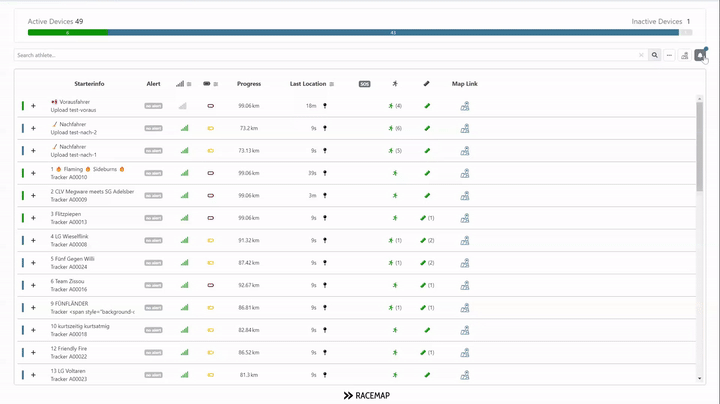Viewport: 720px width, 404px height.
Task: Expand row for 4 LG Wieselflink
Action: click(33, 240)
